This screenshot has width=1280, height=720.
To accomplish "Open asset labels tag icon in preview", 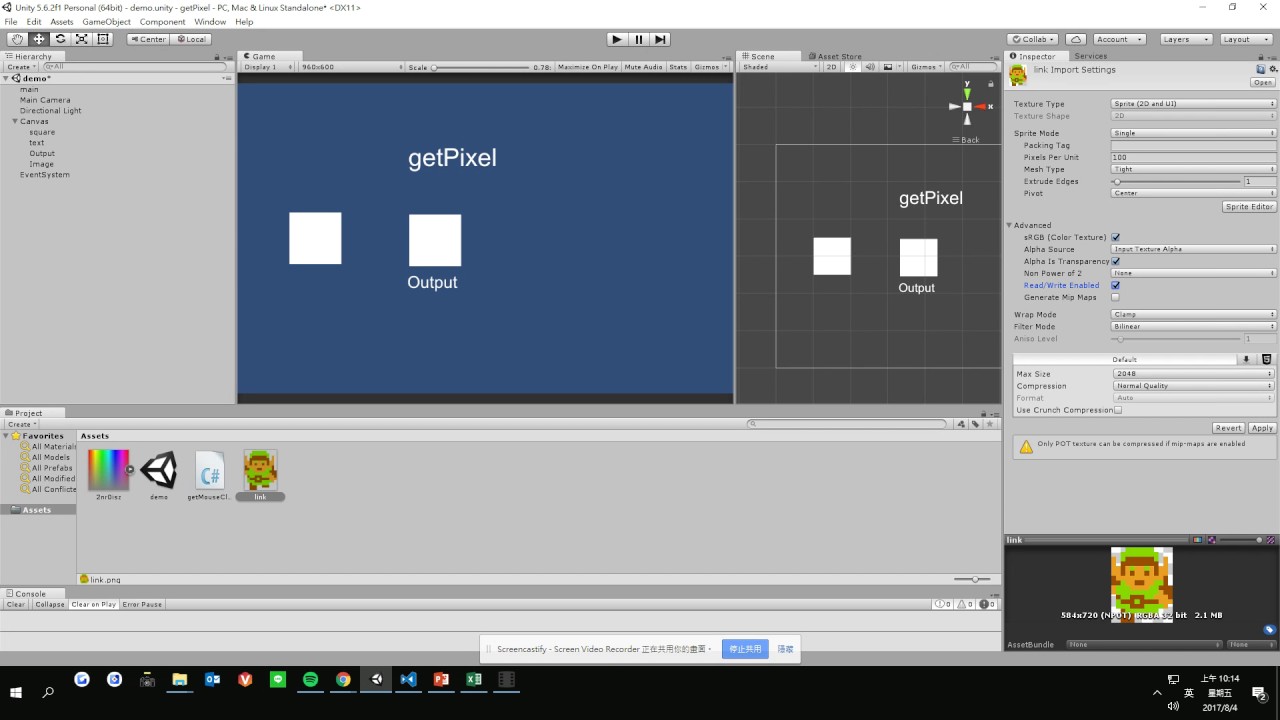I will [1269, 630].
